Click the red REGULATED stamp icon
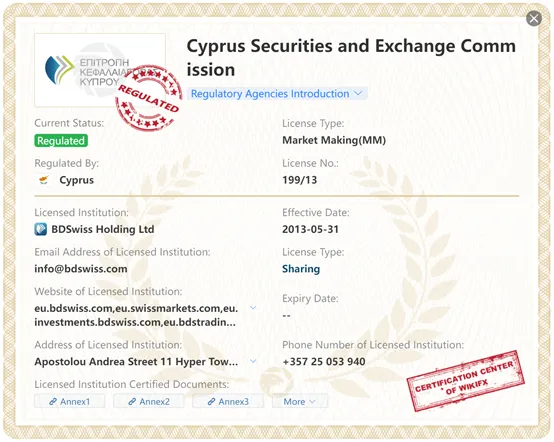This screenshot has height=442, width=554. pos(149,98)
